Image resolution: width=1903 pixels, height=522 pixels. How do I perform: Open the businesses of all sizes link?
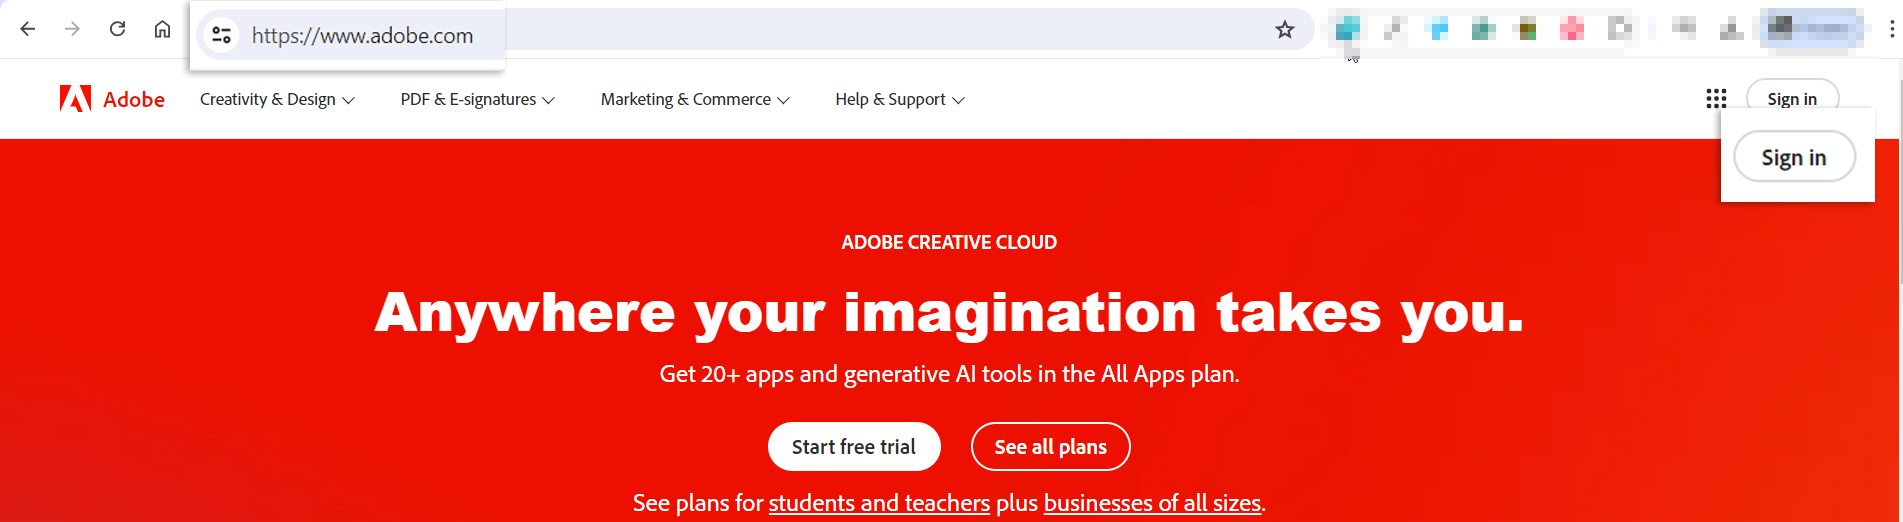point(1152,503)
